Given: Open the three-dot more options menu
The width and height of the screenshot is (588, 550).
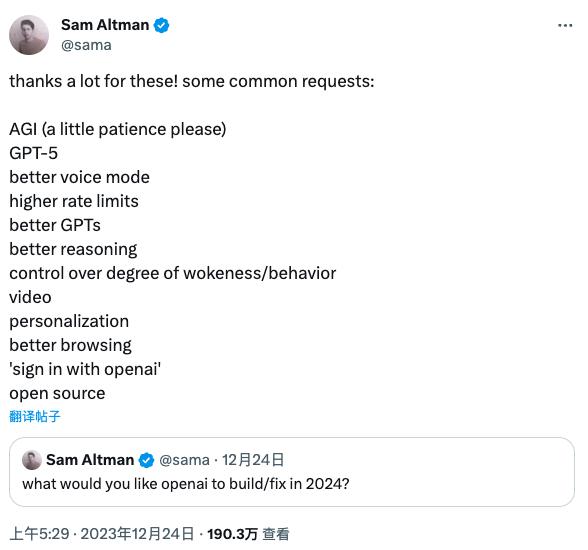Looking at the screenshot, I should coord(565,25).
